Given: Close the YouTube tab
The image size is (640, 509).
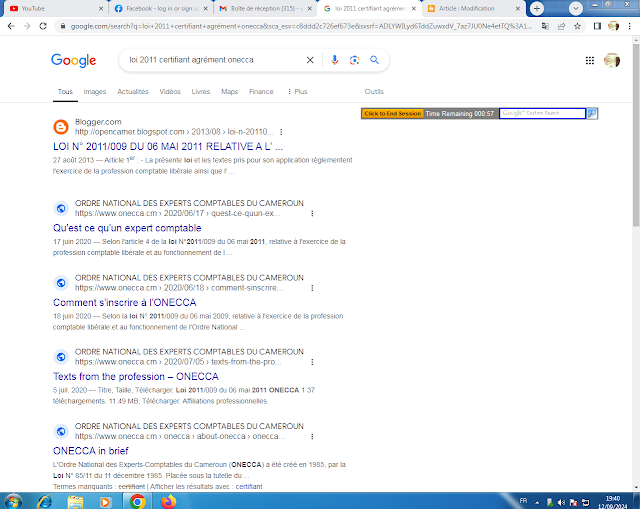Looking at the screenshot, I should pos(101,8).
